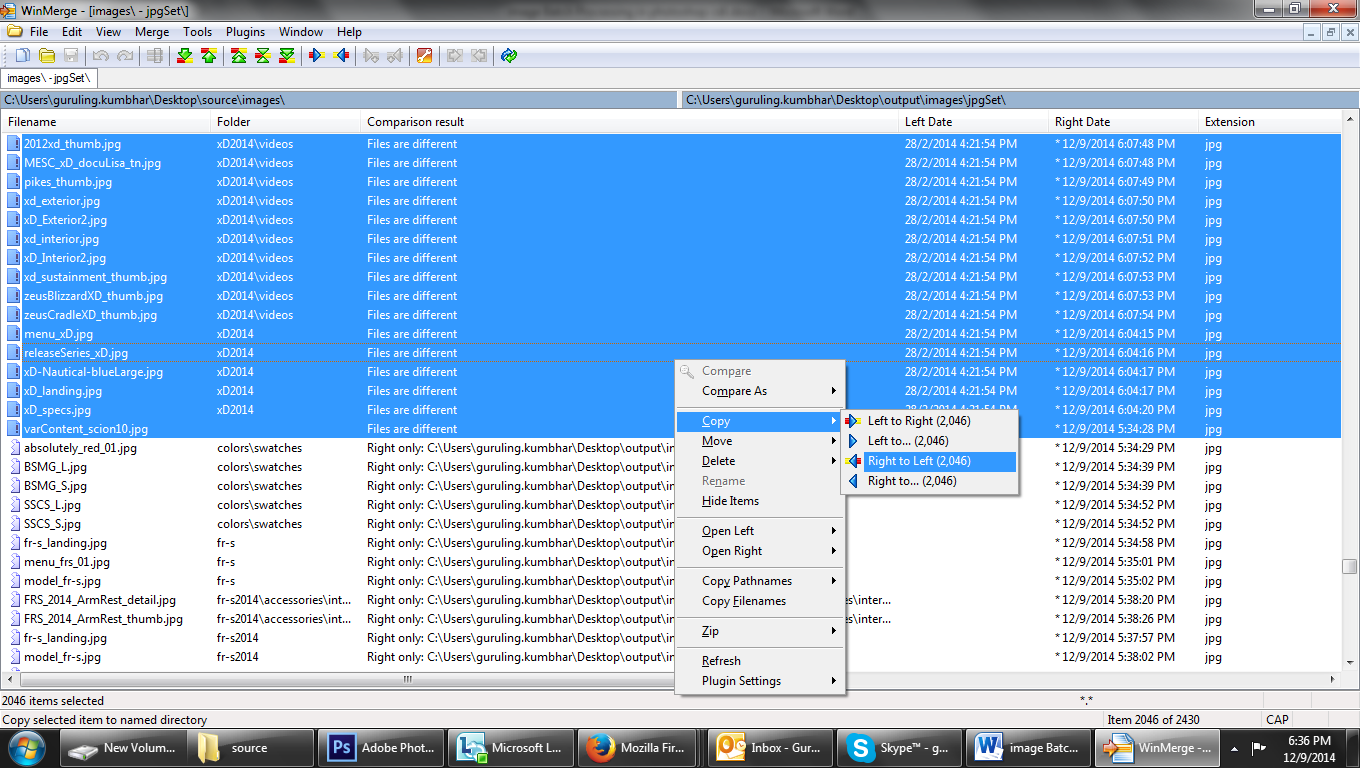Open Mozilla Firefox from the taskbar
The height and width of the screenshot is (768, 1360).
tap(637, 747)
